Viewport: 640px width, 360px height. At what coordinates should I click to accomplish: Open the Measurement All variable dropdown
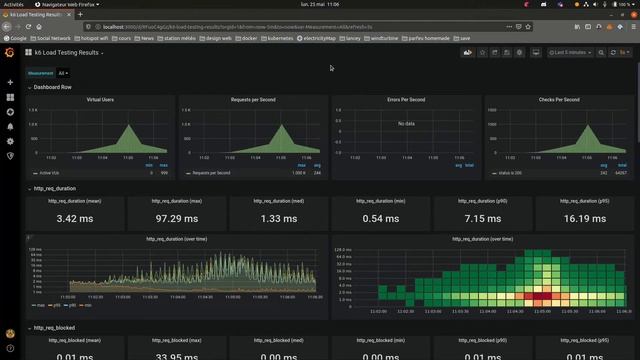point(63,73)
